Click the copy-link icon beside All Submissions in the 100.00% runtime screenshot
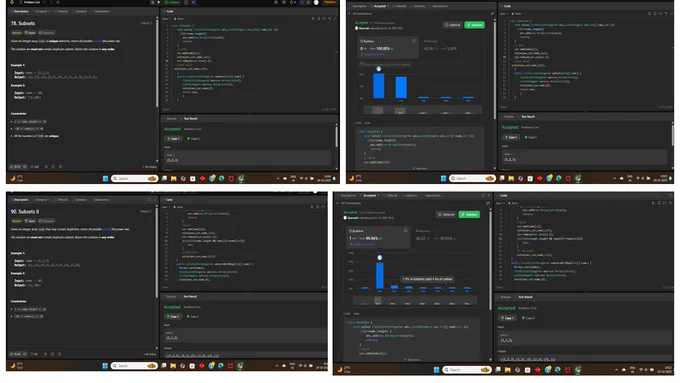The width and height of the screenshot is (680, 383). click(x=492, y=13)
